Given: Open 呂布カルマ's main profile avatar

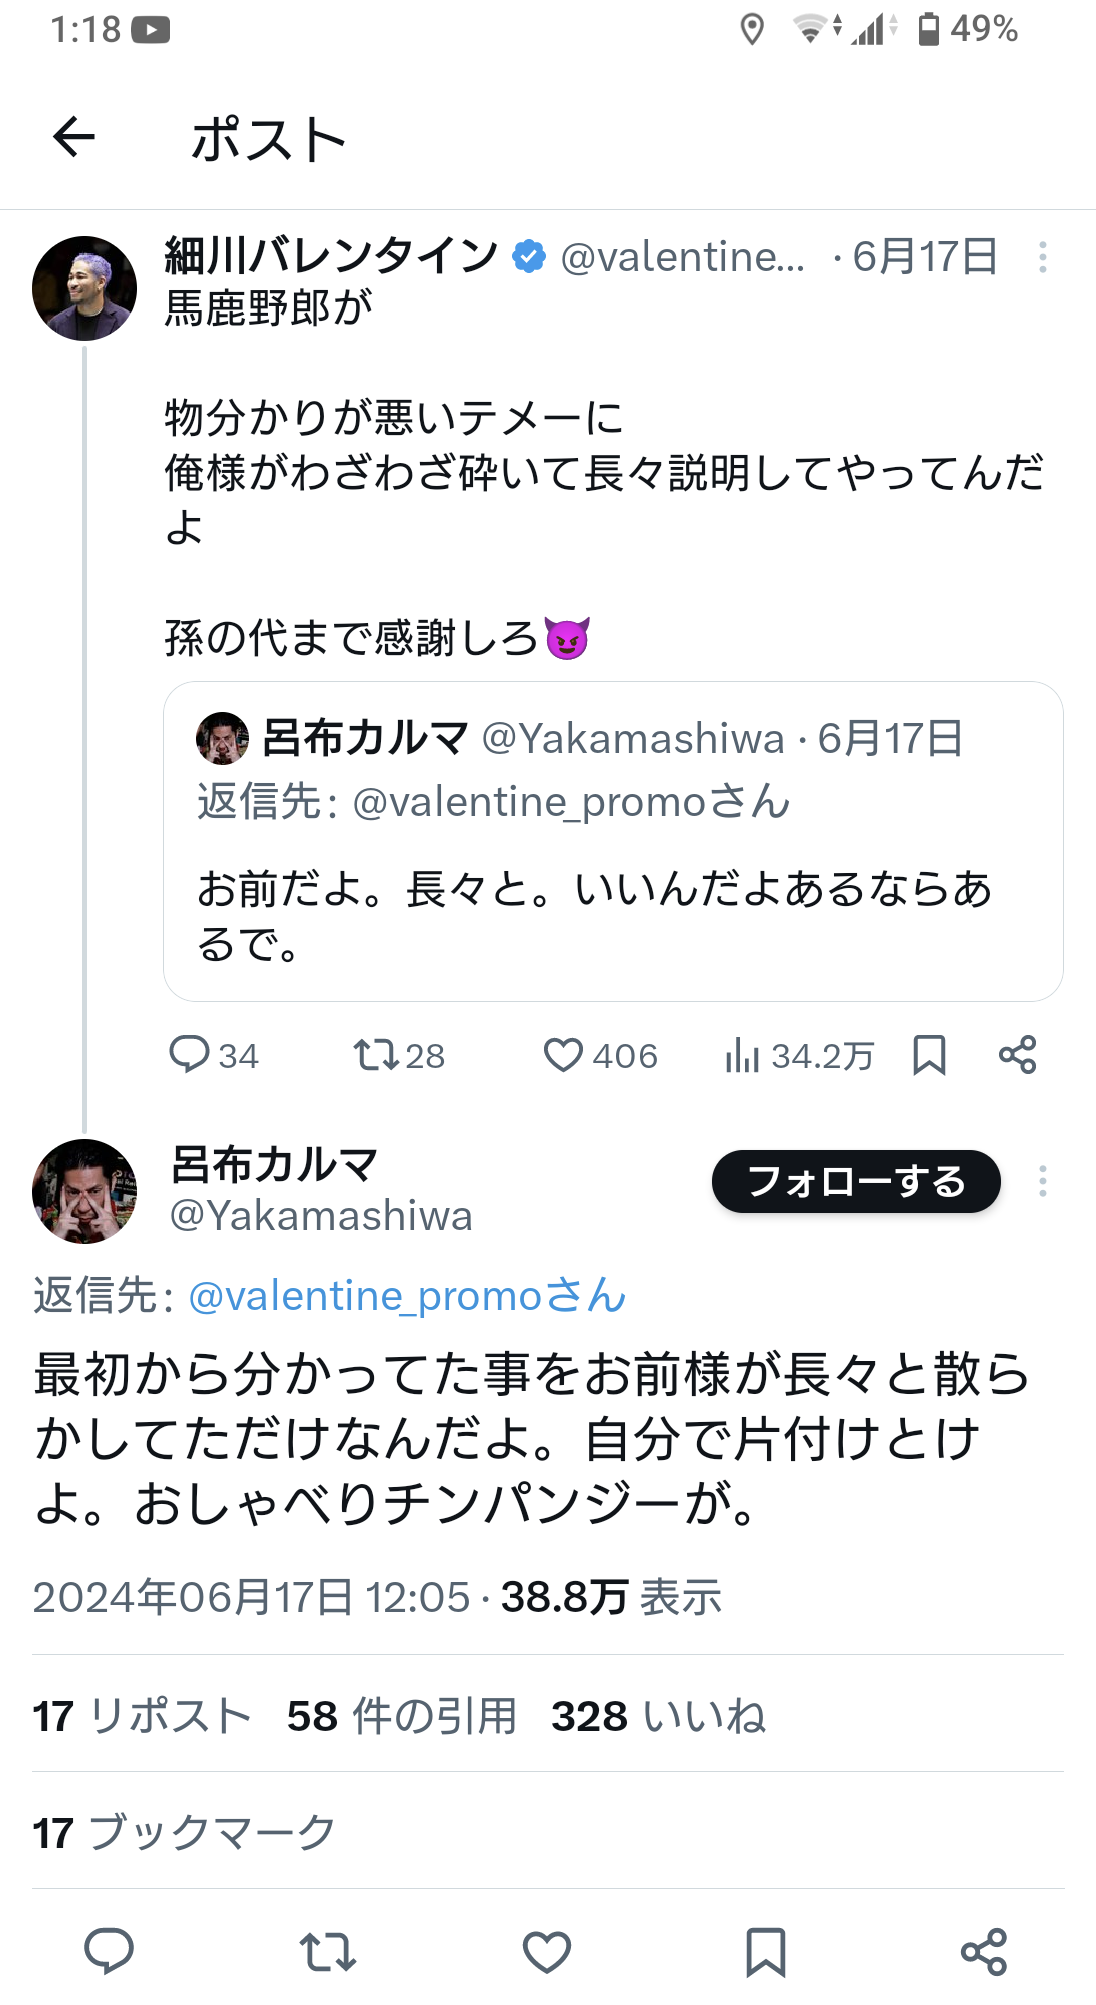Looking at the screenshot, I should 85,1191.
